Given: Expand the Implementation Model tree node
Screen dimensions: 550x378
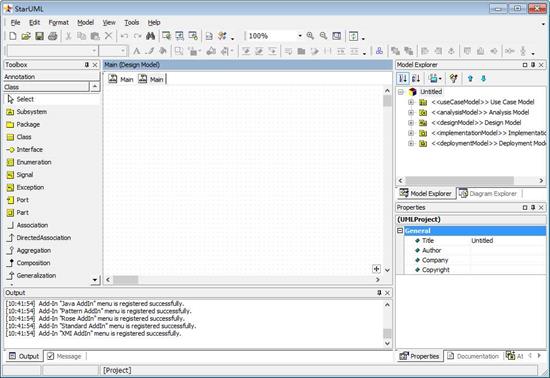Looking at the screenshot, I should tap(411, 133).
